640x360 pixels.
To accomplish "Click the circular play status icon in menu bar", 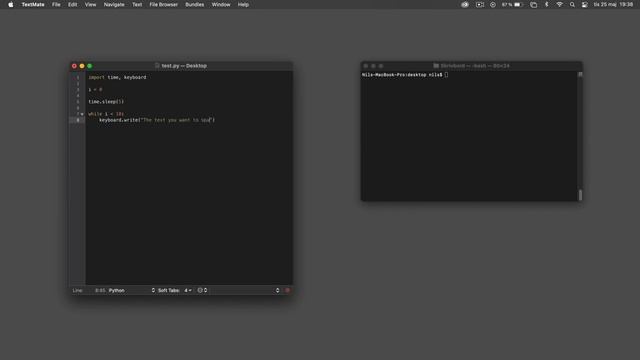I will (493, 4).
